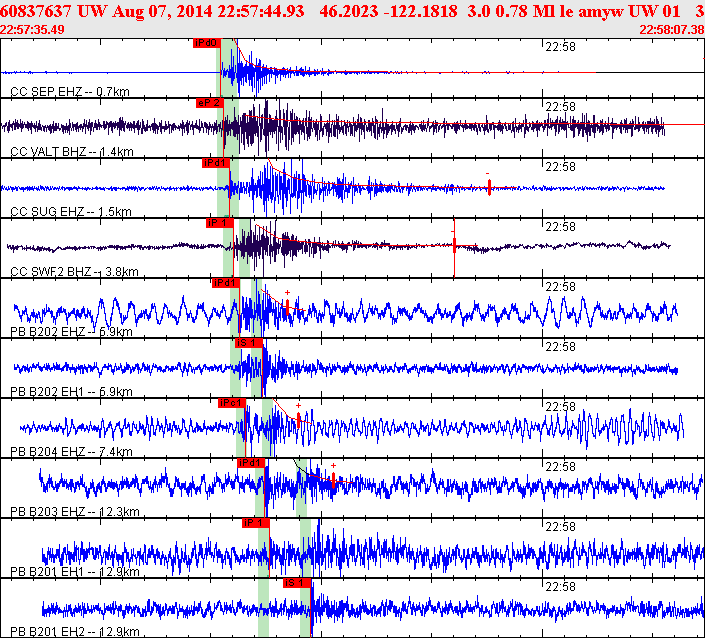Click the red coda end marker on SUG trace
705x638 pixels.
(489, 186)
